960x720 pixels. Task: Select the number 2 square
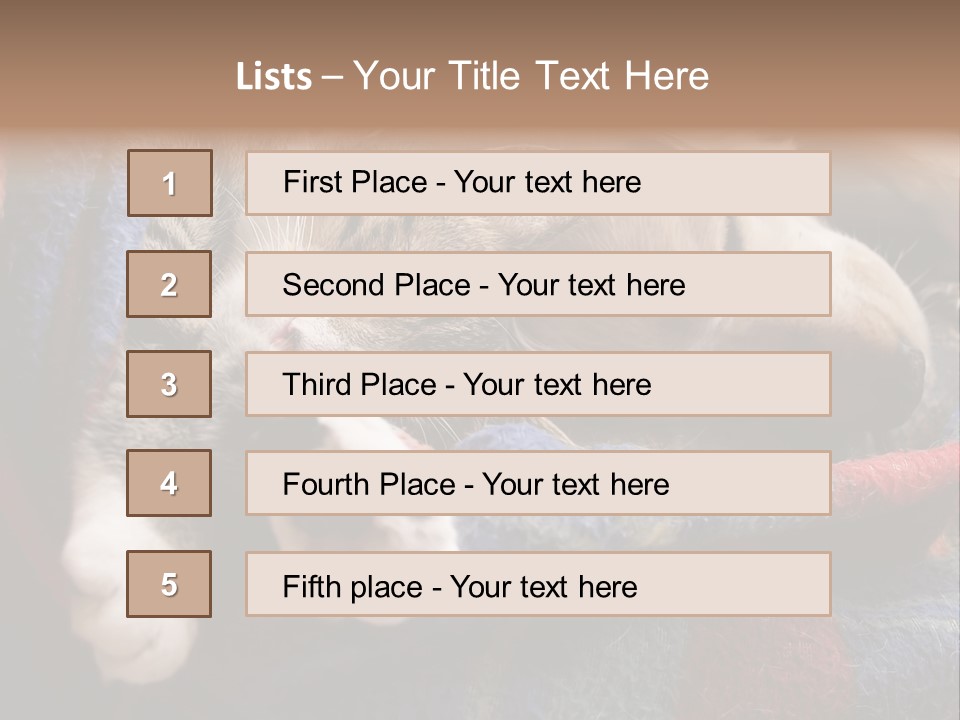point(169,284)
